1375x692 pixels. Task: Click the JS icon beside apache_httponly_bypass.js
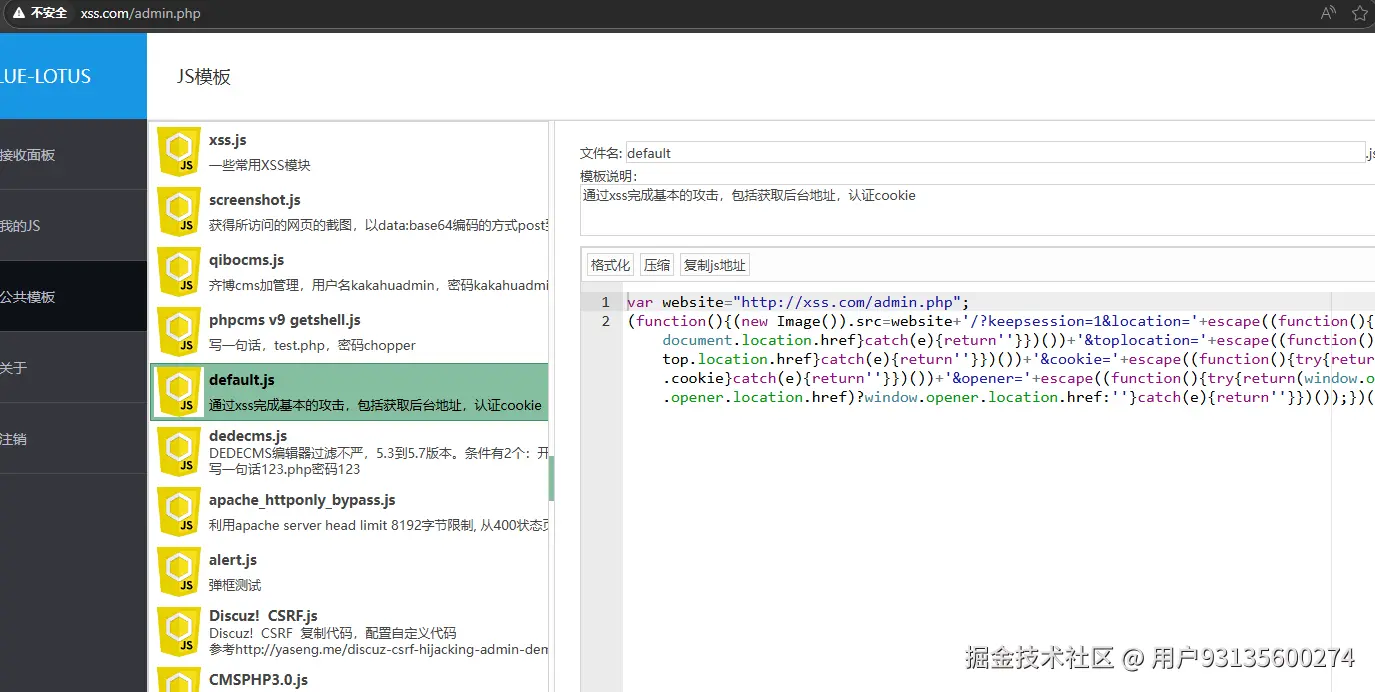(x=179, y=512)
